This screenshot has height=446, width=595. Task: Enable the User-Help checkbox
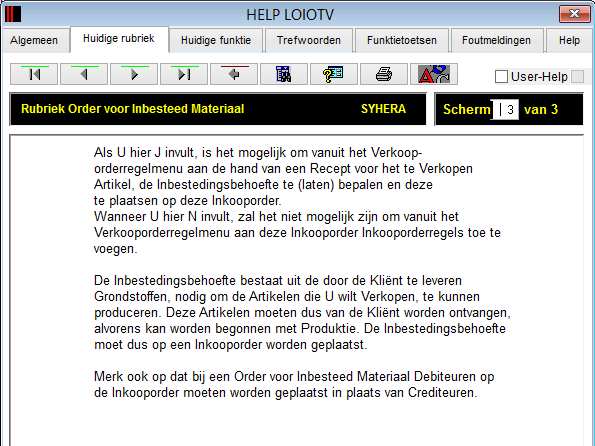(x=501, y=77)
